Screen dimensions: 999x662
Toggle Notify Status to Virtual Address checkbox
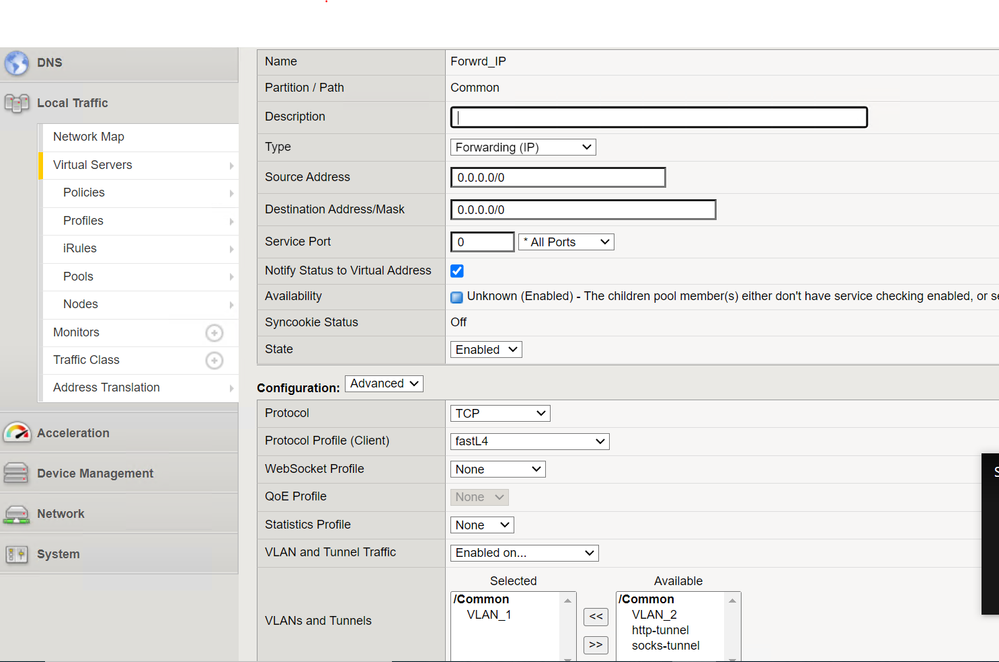pos(457,271)
